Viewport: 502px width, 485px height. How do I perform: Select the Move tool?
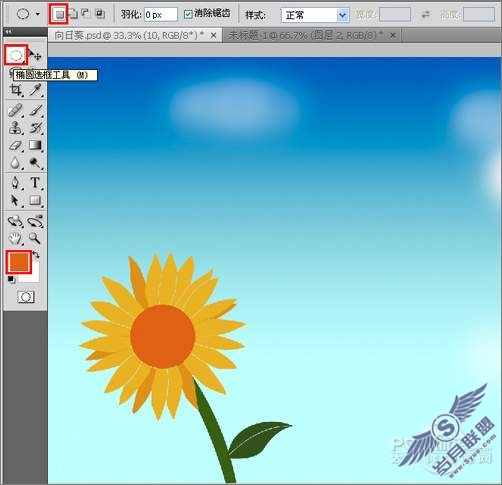coord(35,55)
